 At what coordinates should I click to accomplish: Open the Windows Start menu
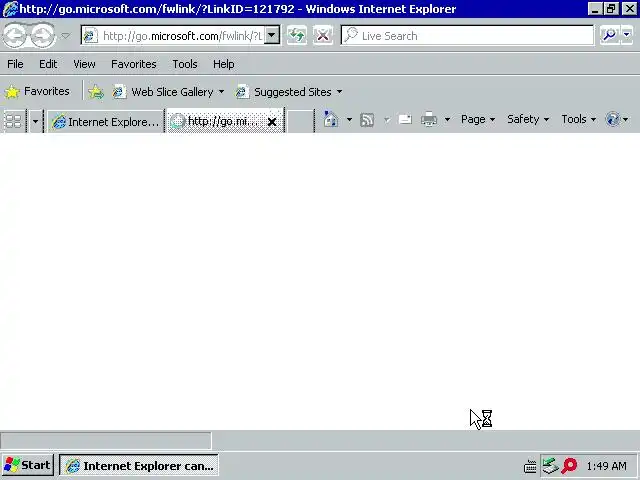click(27, 465)
